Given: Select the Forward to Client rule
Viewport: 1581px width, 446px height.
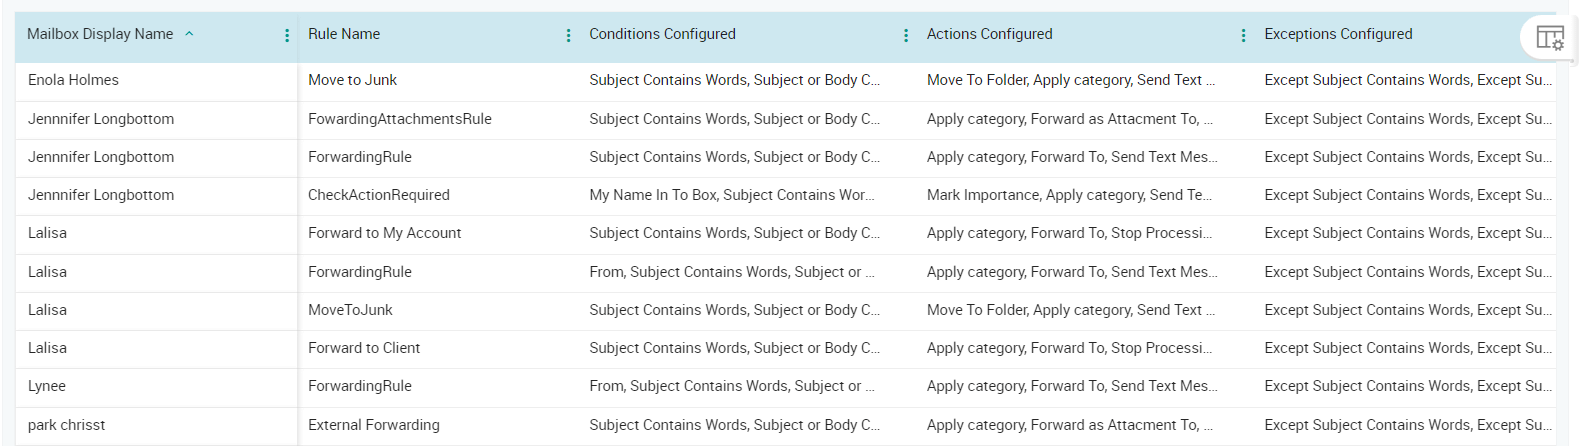Looking at the screenshot, I should (x=364, y=348).
